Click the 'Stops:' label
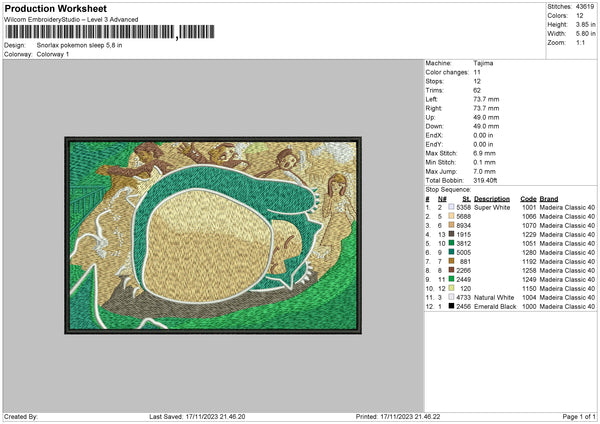Viewport: 600px width, 424px height. [x=435, y=81]
